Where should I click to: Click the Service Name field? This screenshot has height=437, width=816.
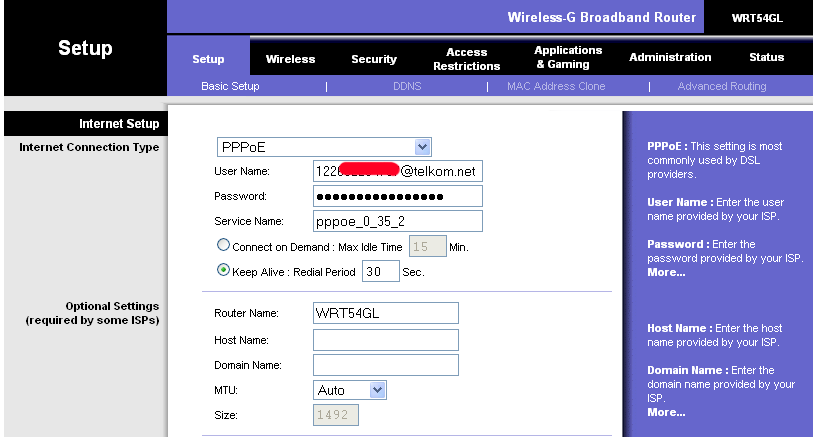398,221
